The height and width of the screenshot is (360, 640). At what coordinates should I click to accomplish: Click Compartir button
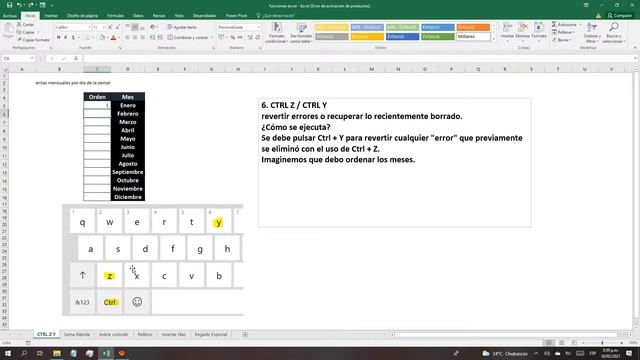click(620, 16)
